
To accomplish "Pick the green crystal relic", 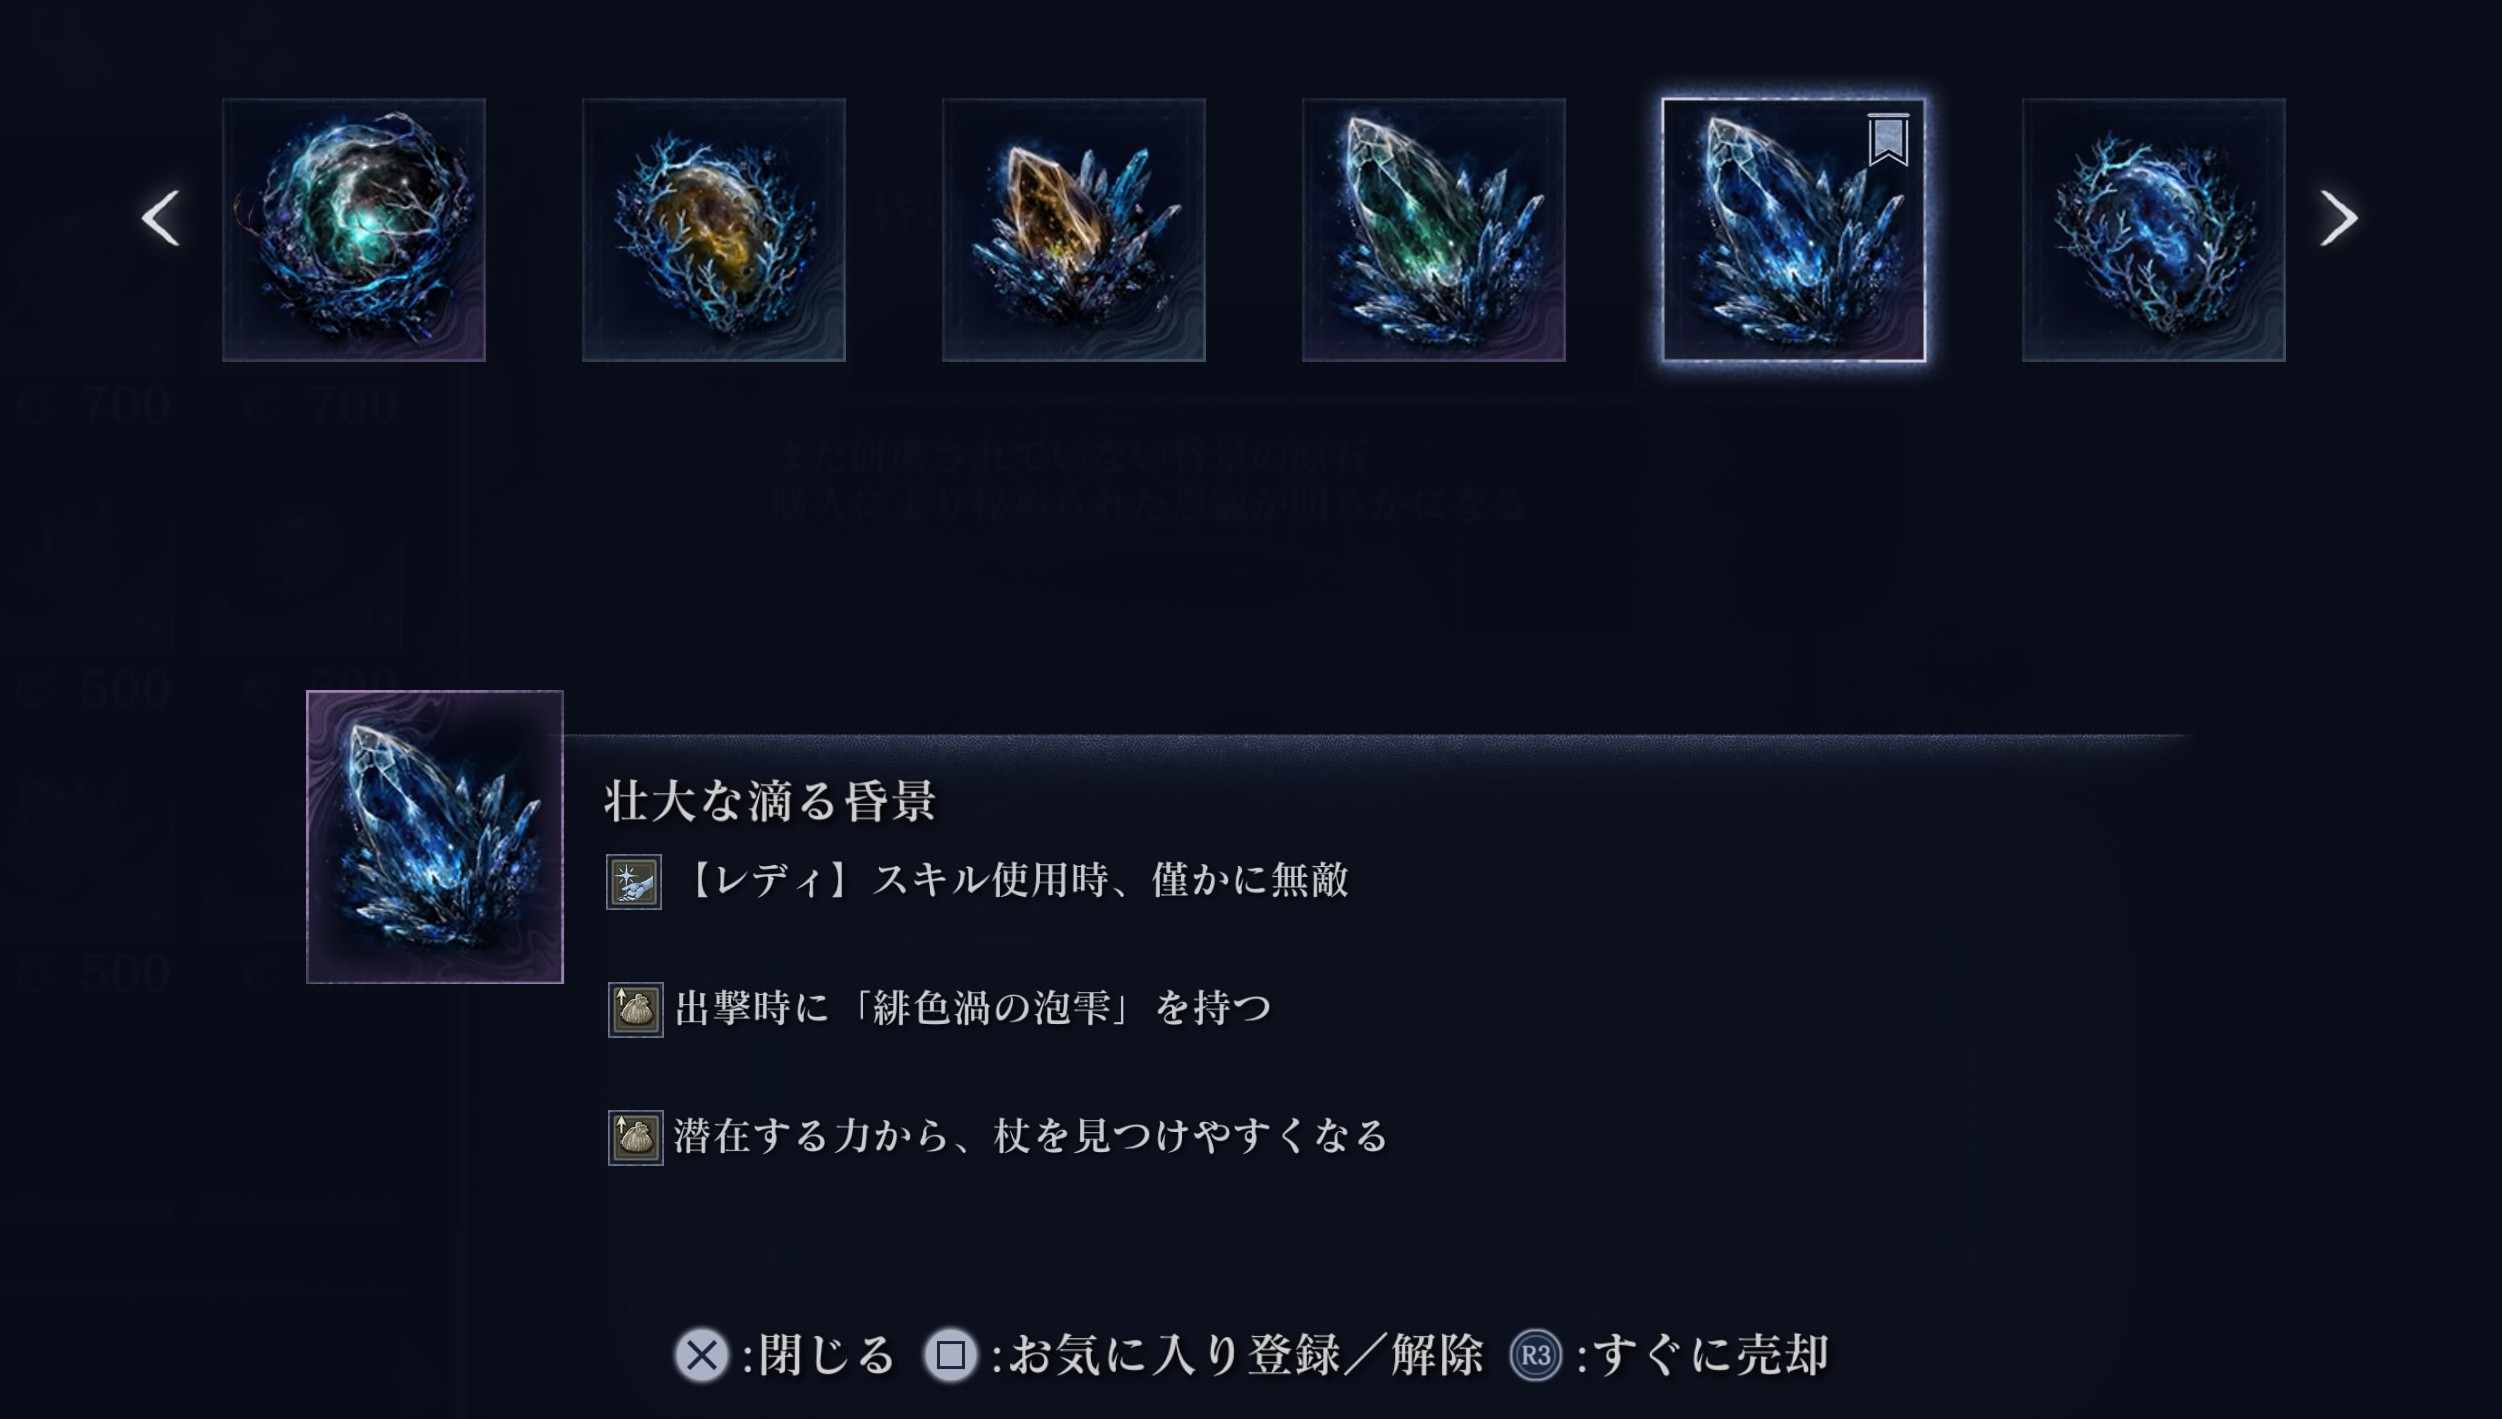I will click(x=1434, y=230).
